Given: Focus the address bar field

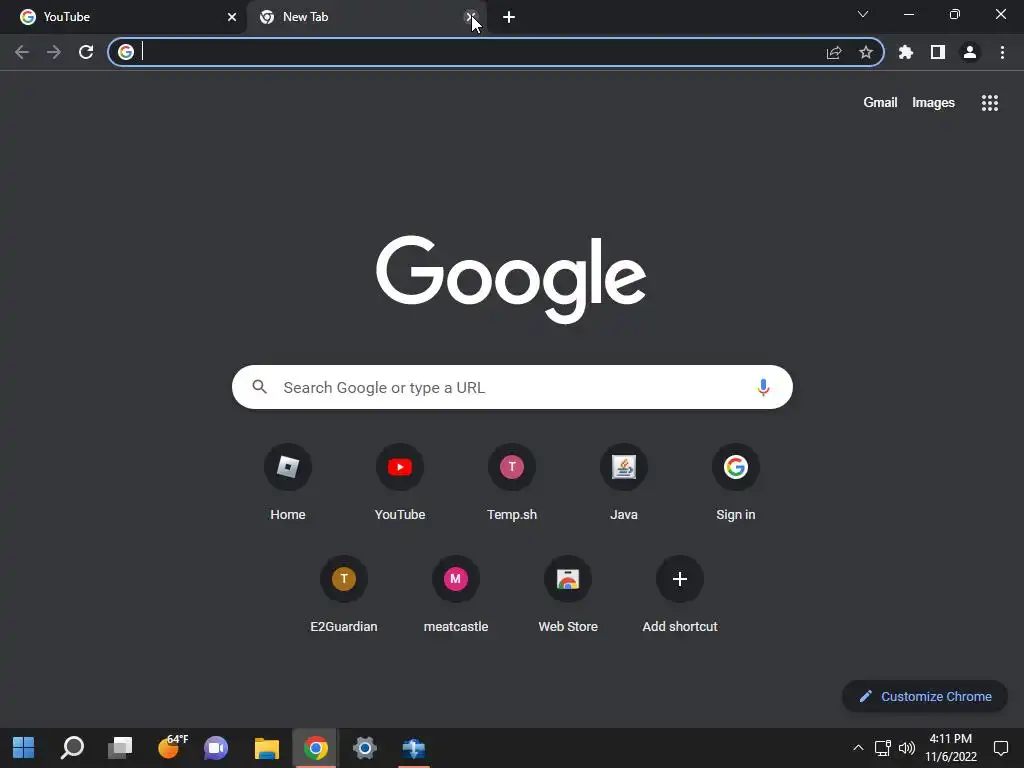Looking at the screenshot, I should pyautogui.click(x=495, y=52).
